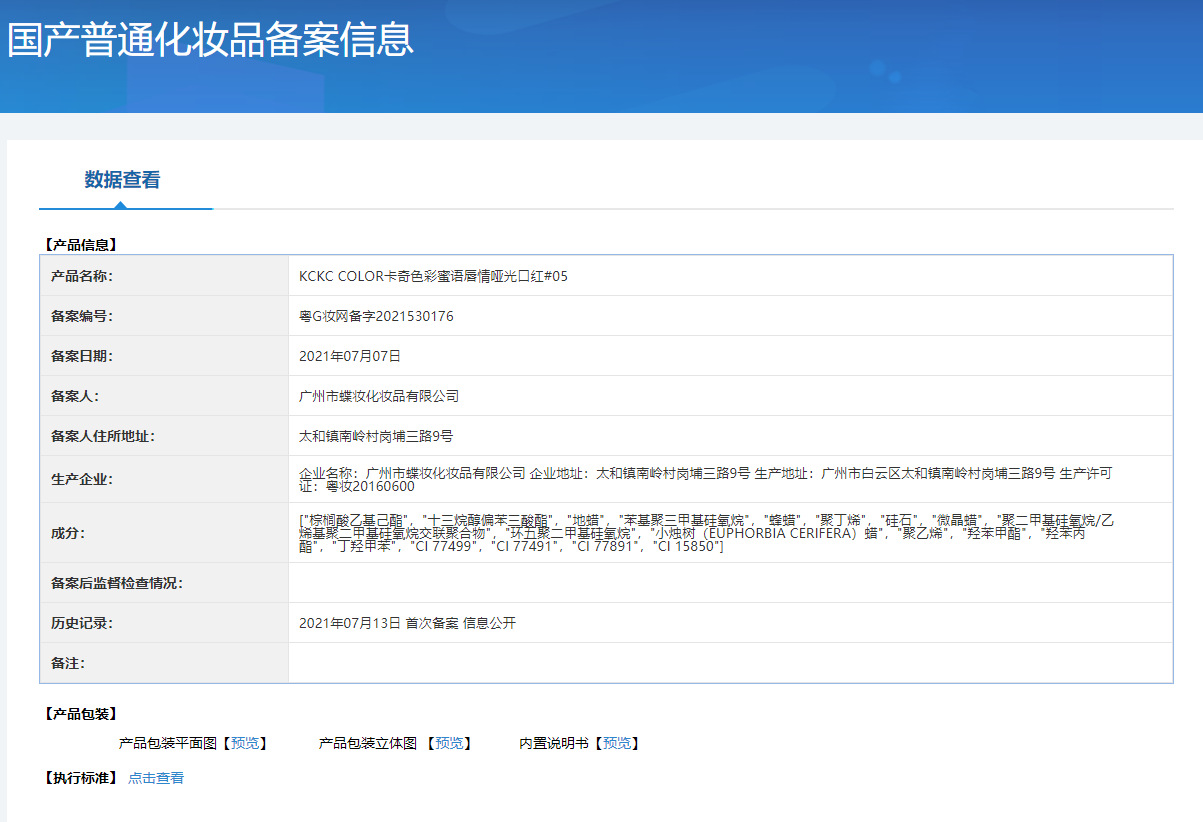Click the 备案人 row label
Screen dimensions: 1203x822
coord(75,396)
